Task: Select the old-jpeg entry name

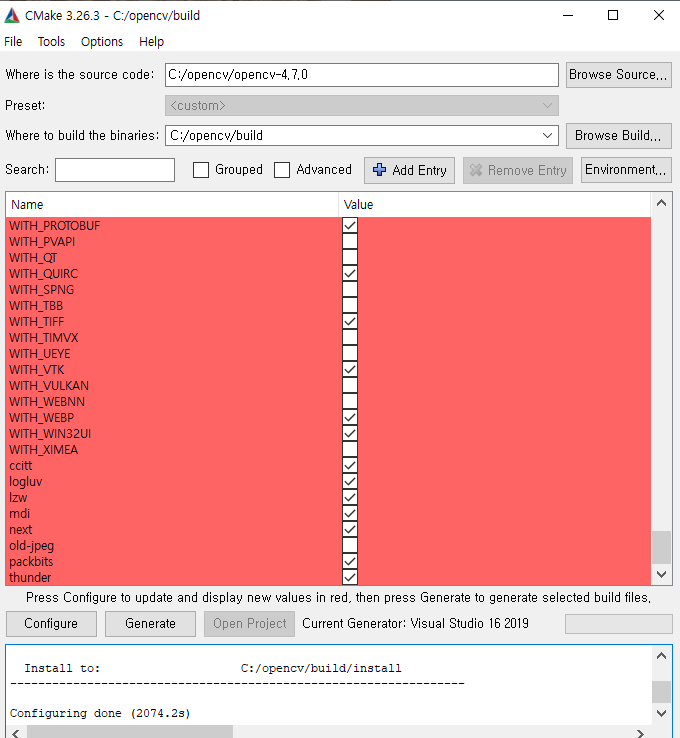Action: 32,546
